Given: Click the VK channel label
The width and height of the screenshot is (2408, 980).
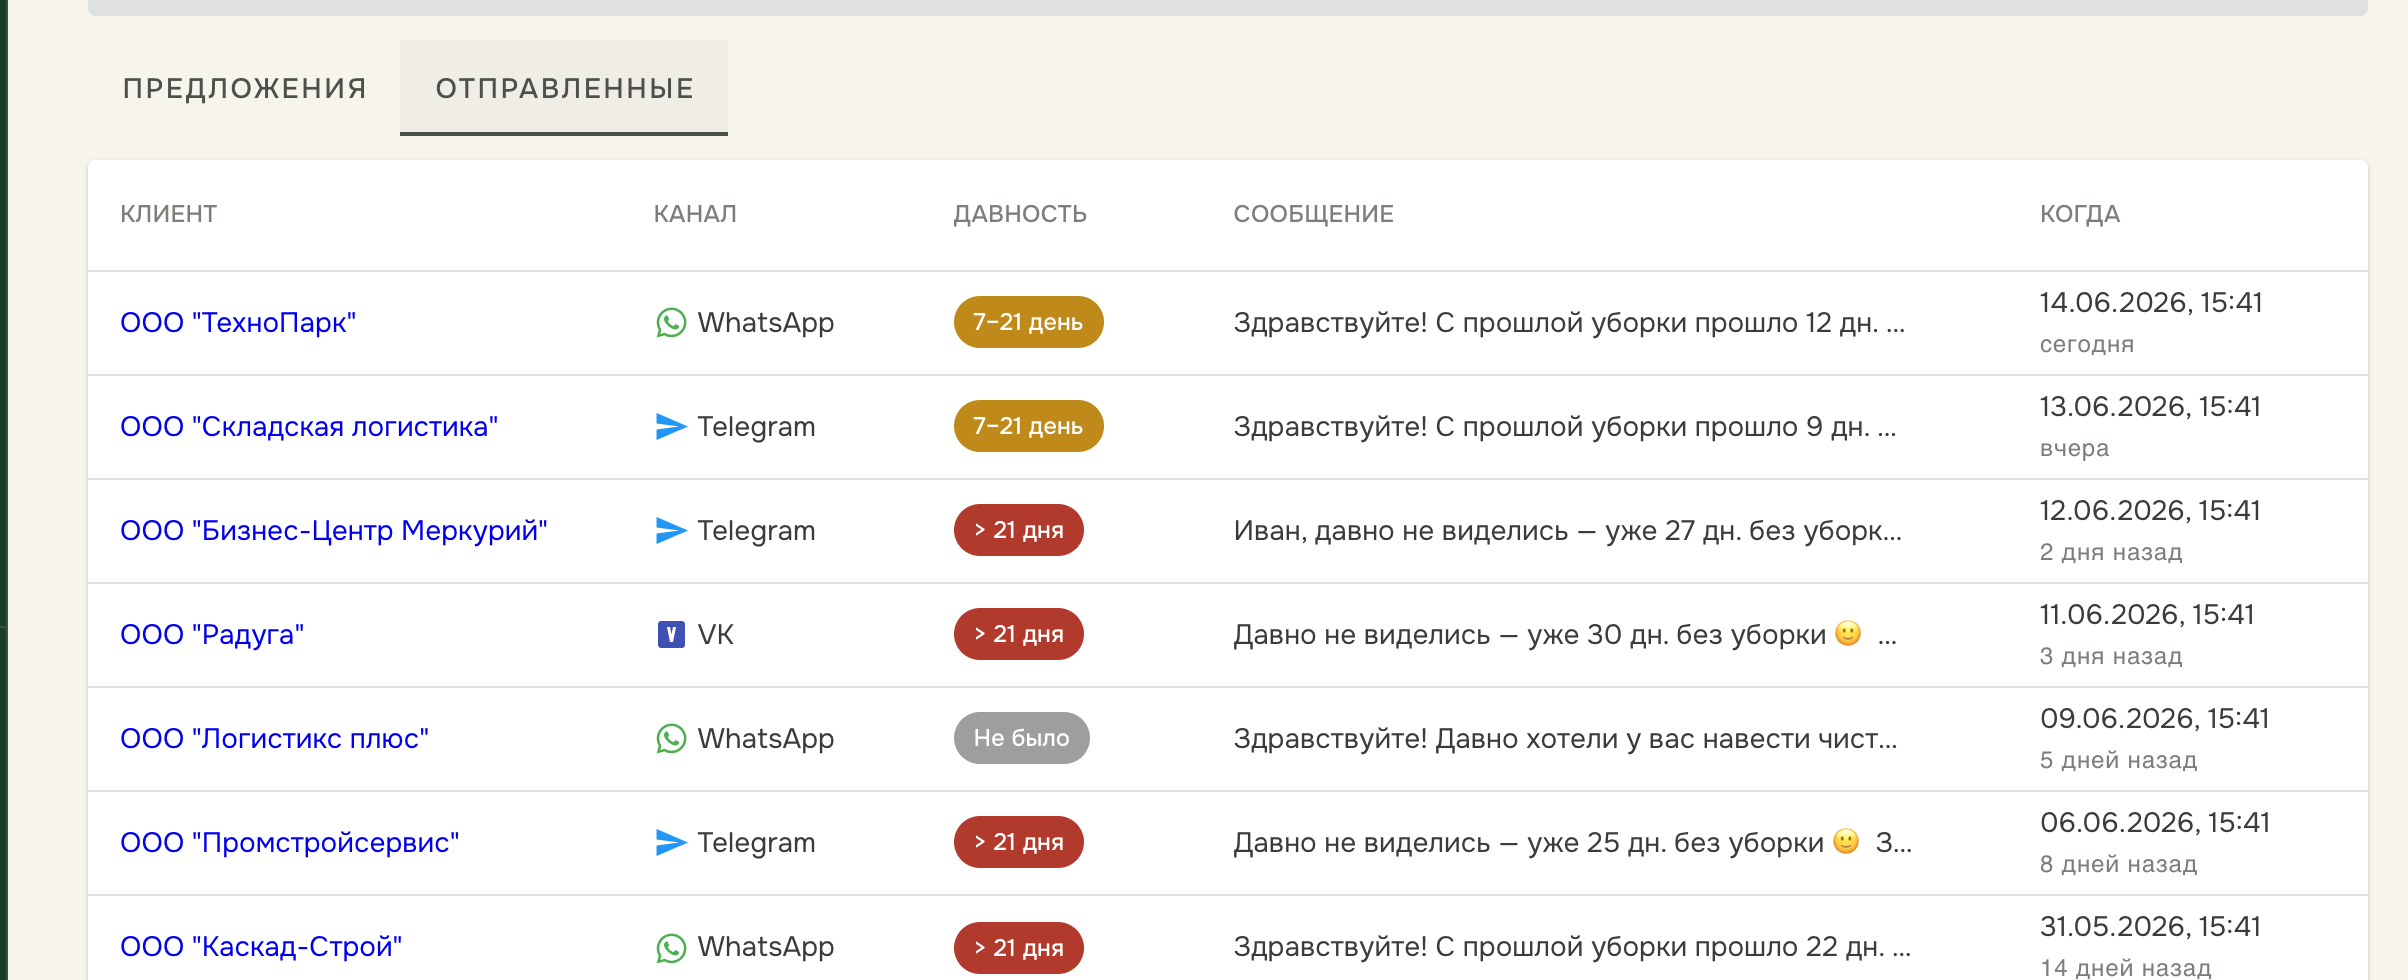Looking at the screenshot, I should pyautogui.click(x=715, y=635).
